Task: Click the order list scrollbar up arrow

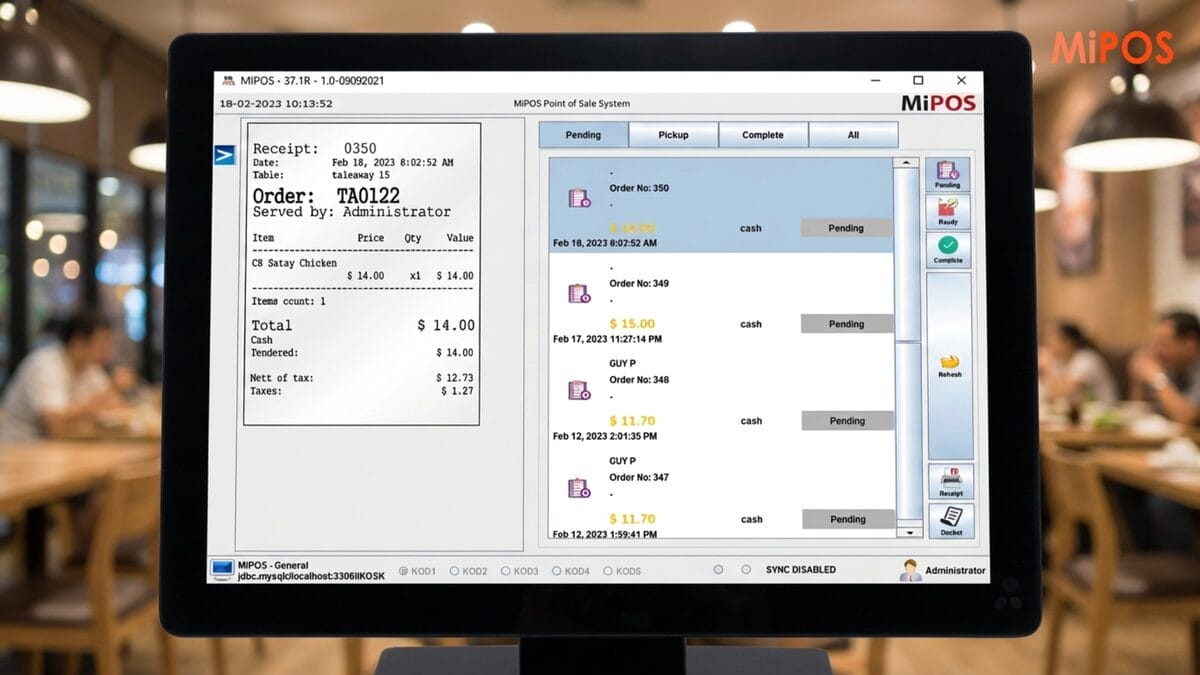Action: pyautogui.click(x=906, y=162)
